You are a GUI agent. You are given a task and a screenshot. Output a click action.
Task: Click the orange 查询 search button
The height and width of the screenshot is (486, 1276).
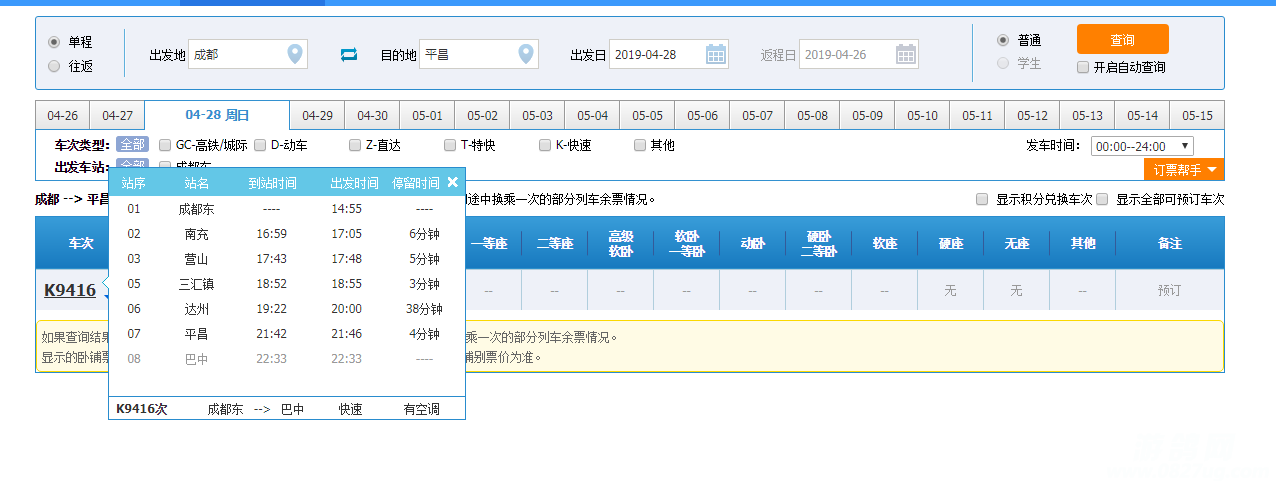pos(1122,40)
